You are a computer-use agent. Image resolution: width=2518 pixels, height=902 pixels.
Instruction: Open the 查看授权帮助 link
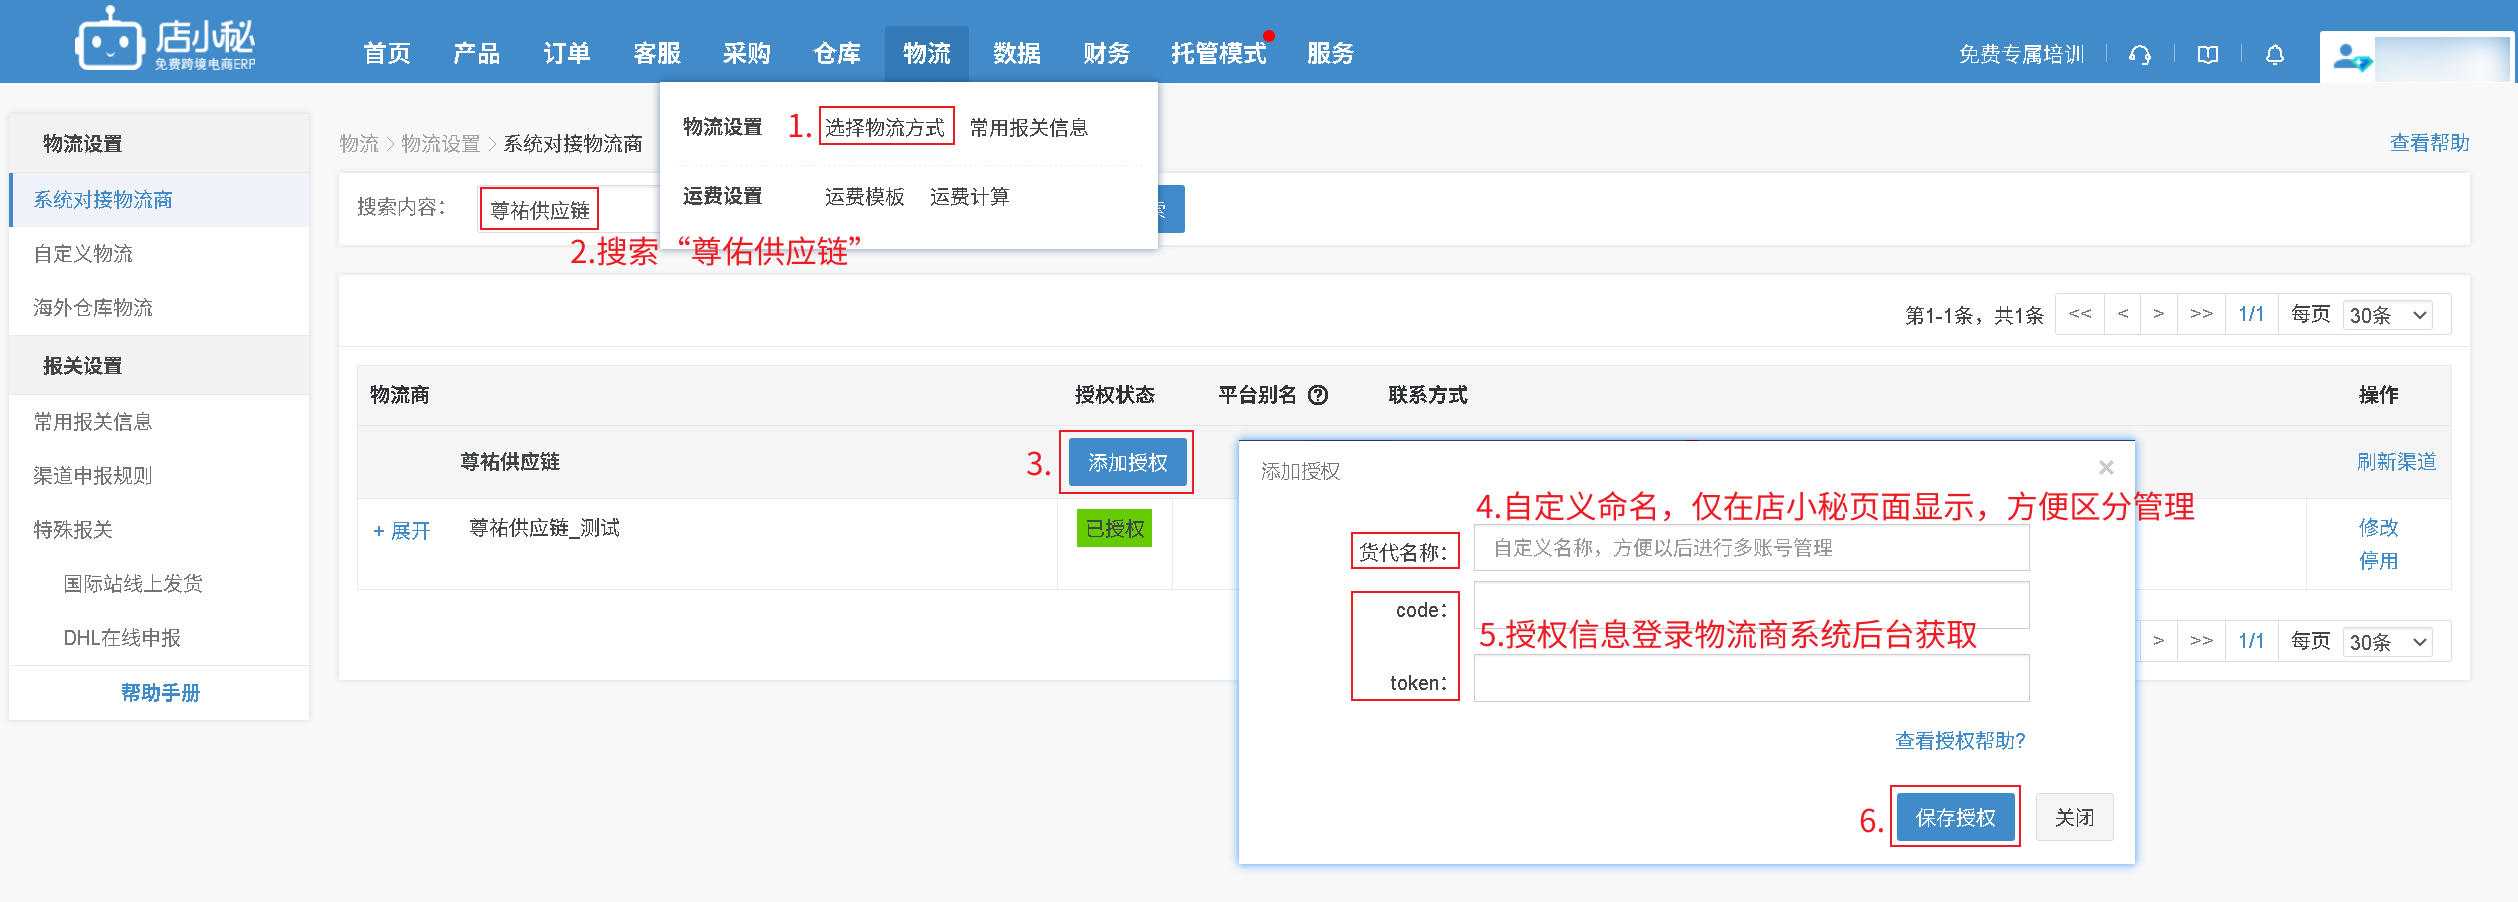point(1959,740)
